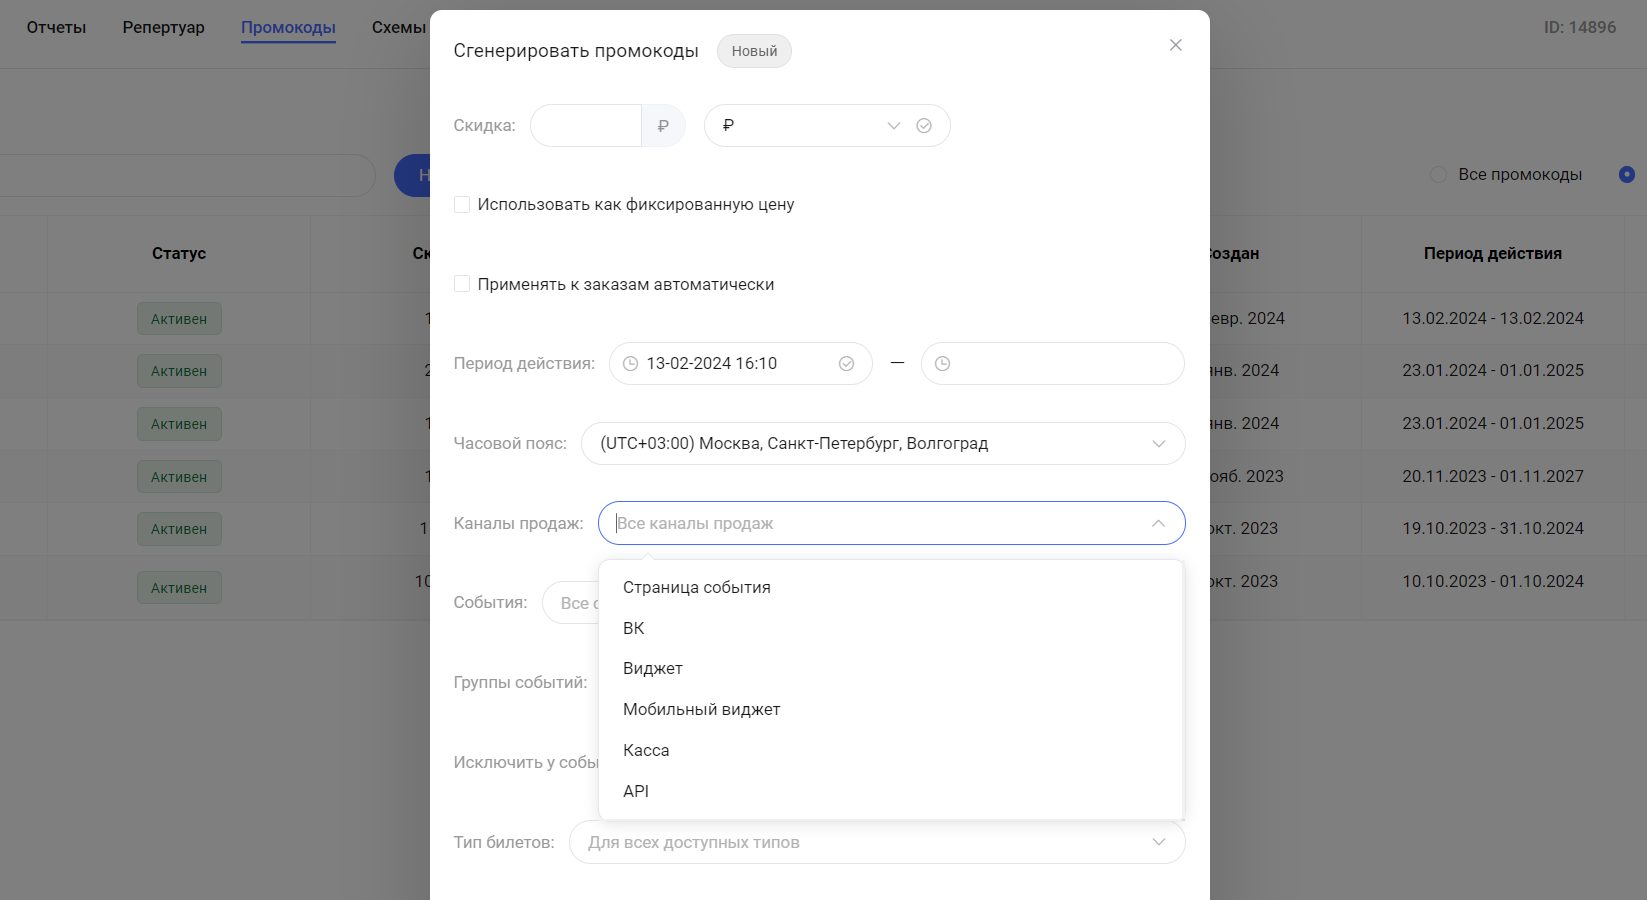
Task: Collapse the 'Каналы продаж' dropdown arrow
Action: [1158, 523]
